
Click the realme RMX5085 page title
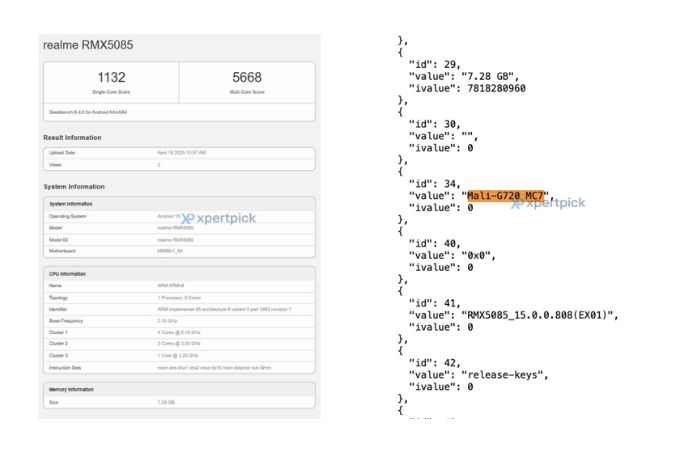point(88,45)
